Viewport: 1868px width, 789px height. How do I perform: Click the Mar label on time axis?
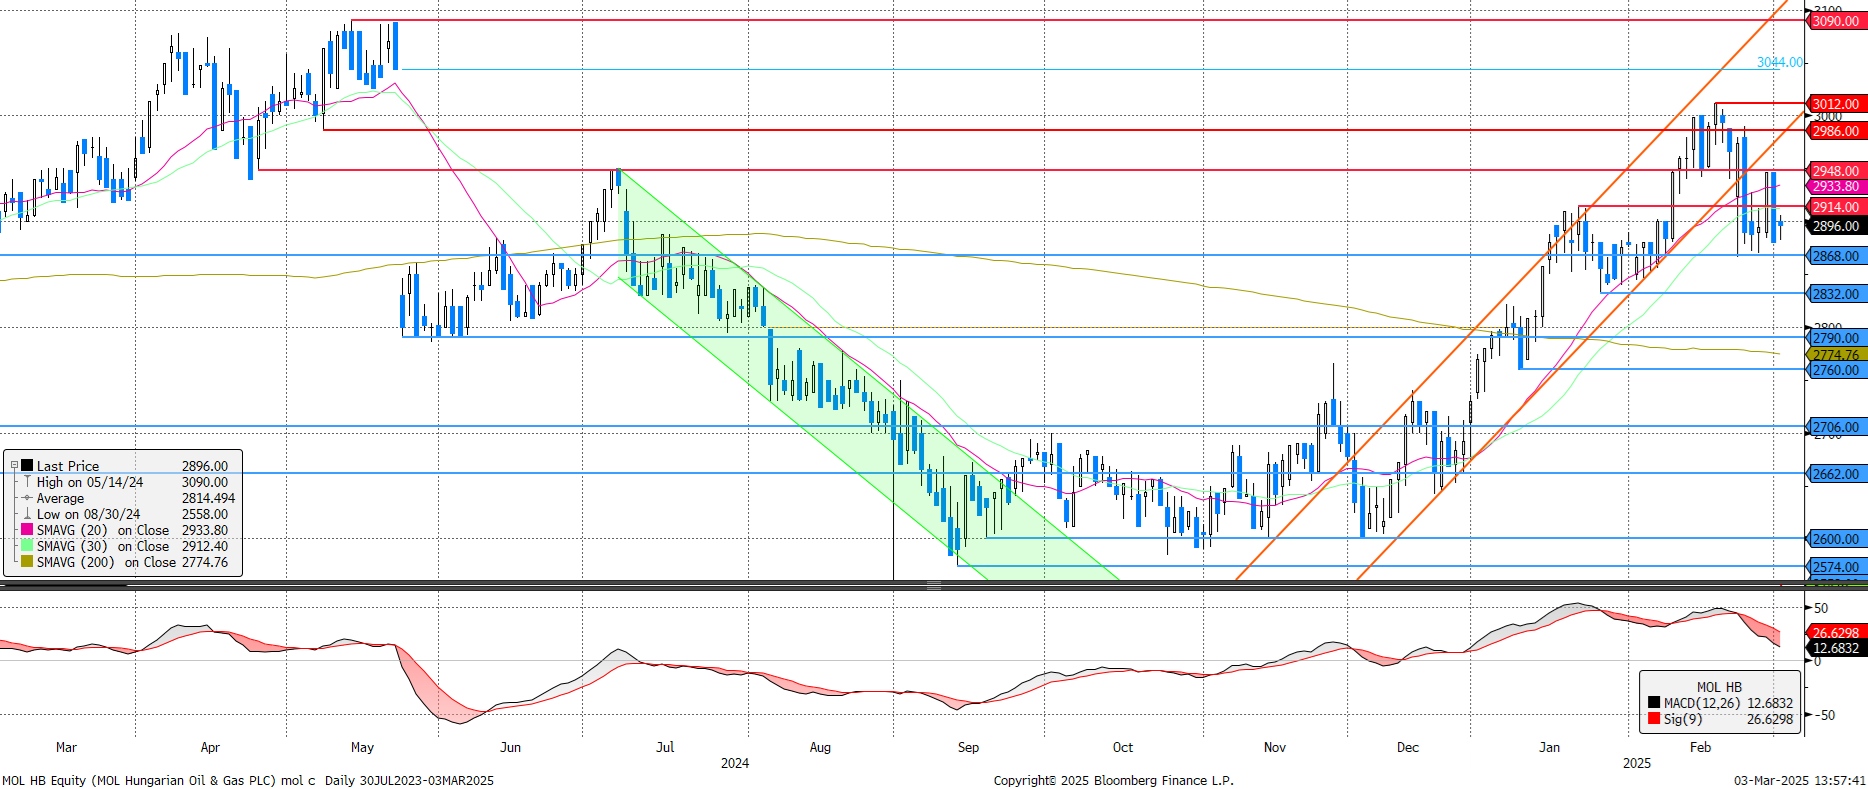click(66, 747)
